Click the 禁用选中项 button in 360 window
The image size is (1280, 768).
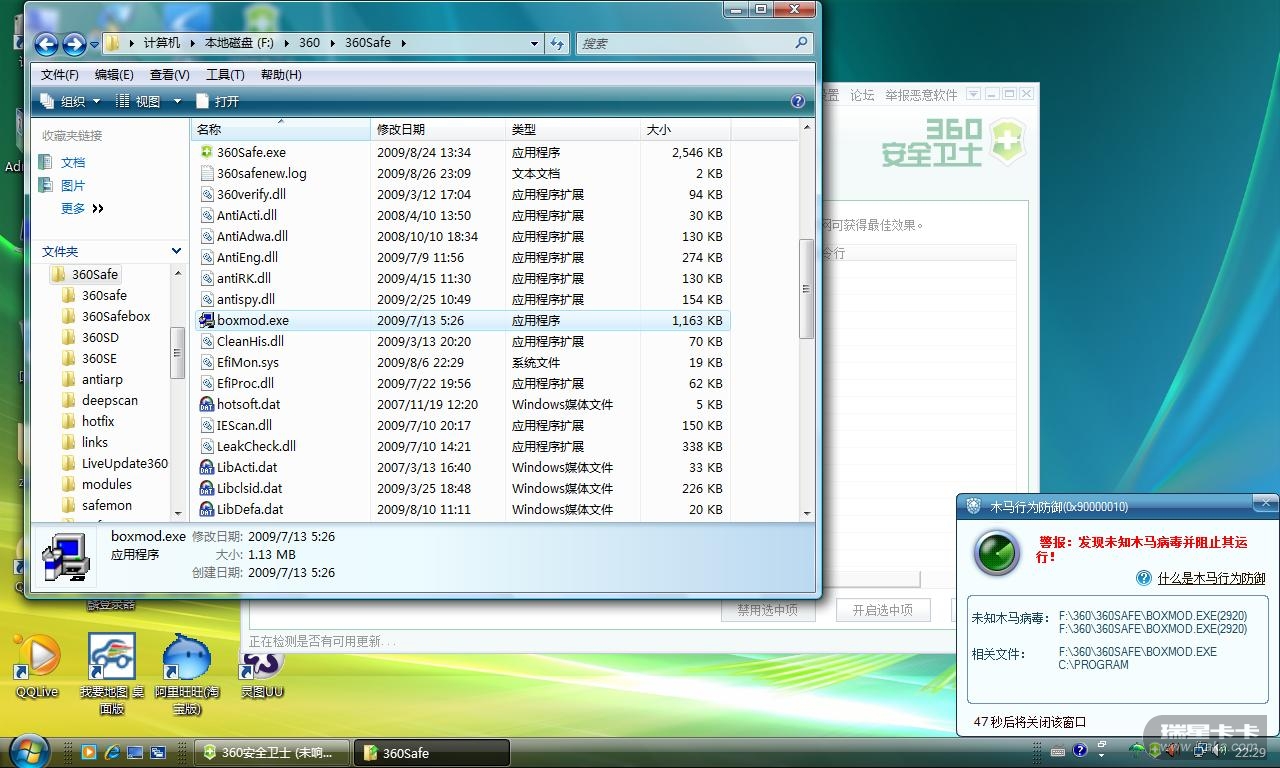coord(767,610)
